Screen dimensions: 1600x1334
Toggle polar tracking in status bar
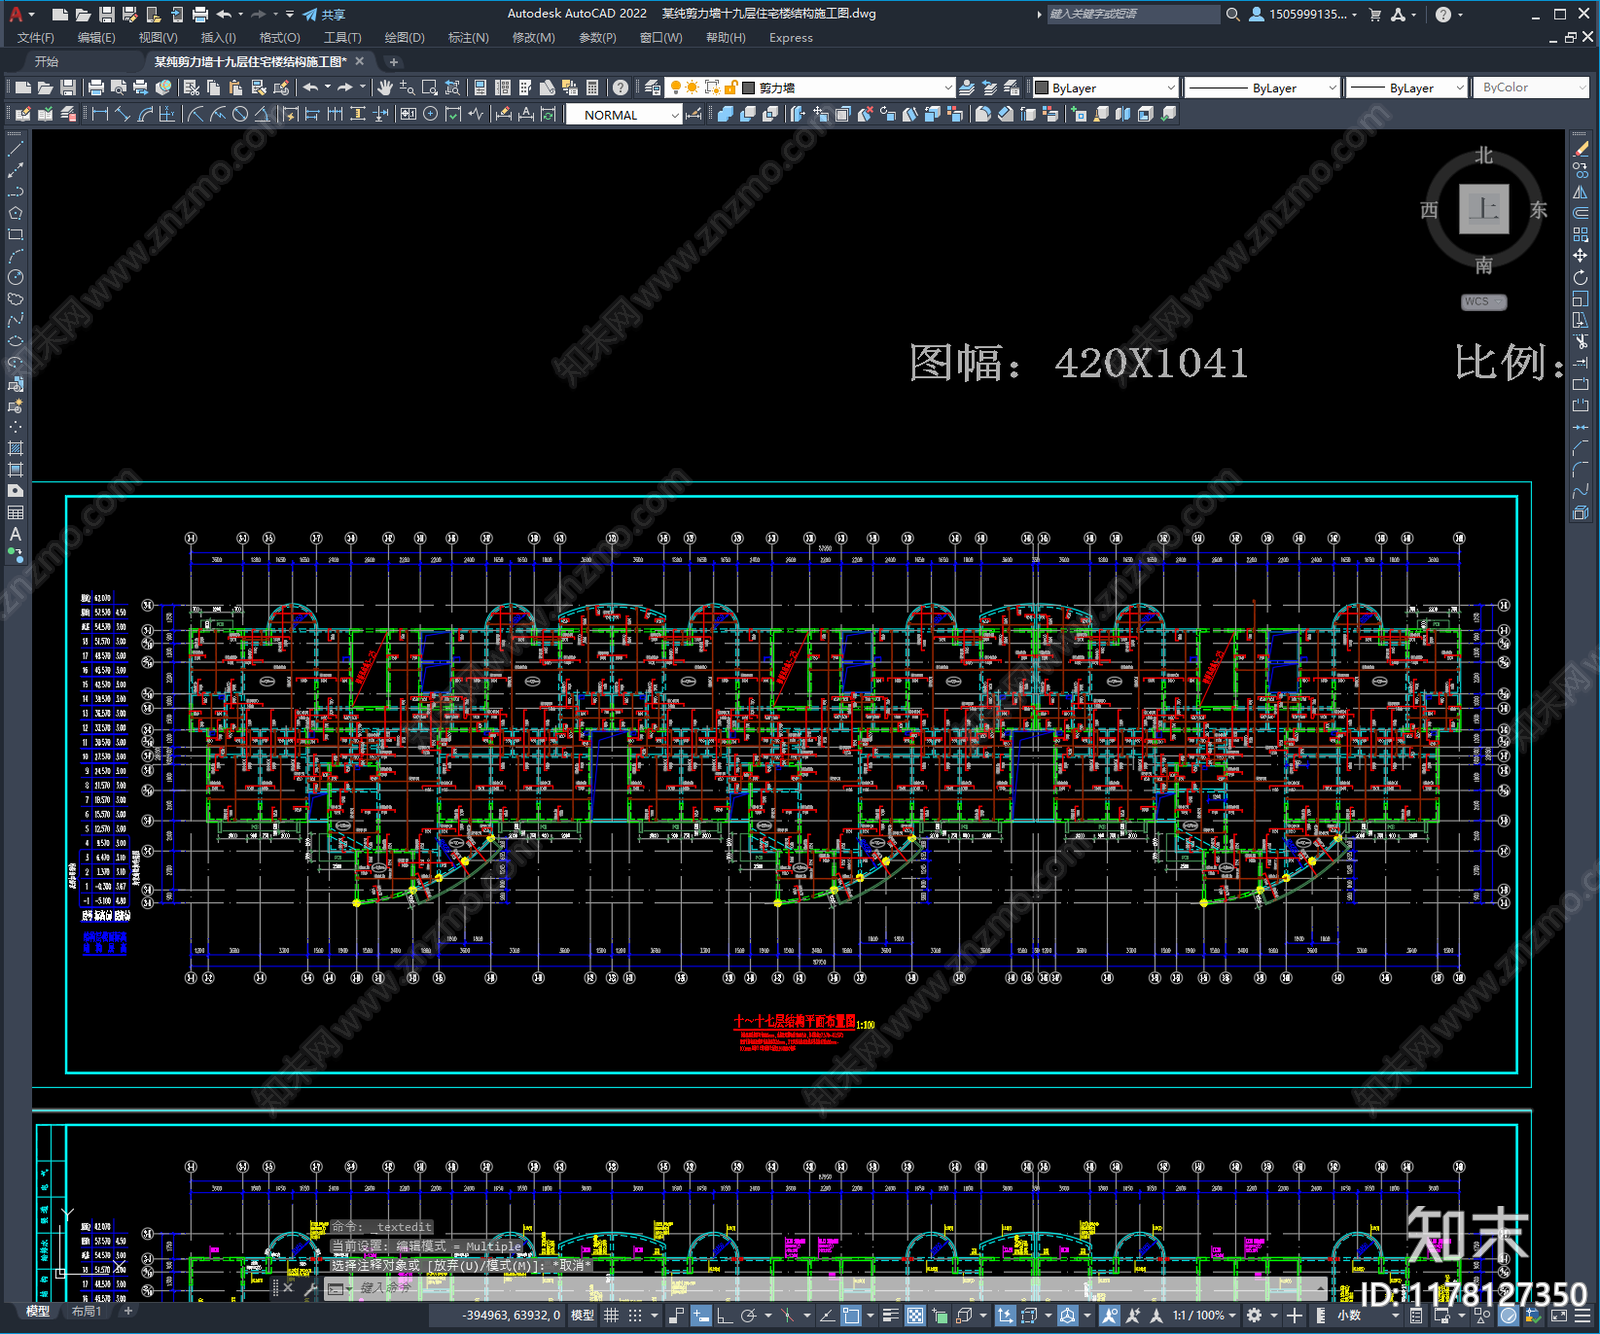pyautogui.click(x=747, y=1315)
